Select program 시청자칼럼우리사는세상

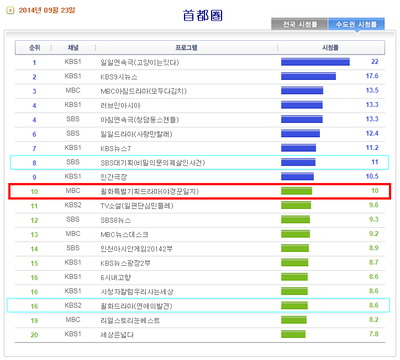(137, 292)
